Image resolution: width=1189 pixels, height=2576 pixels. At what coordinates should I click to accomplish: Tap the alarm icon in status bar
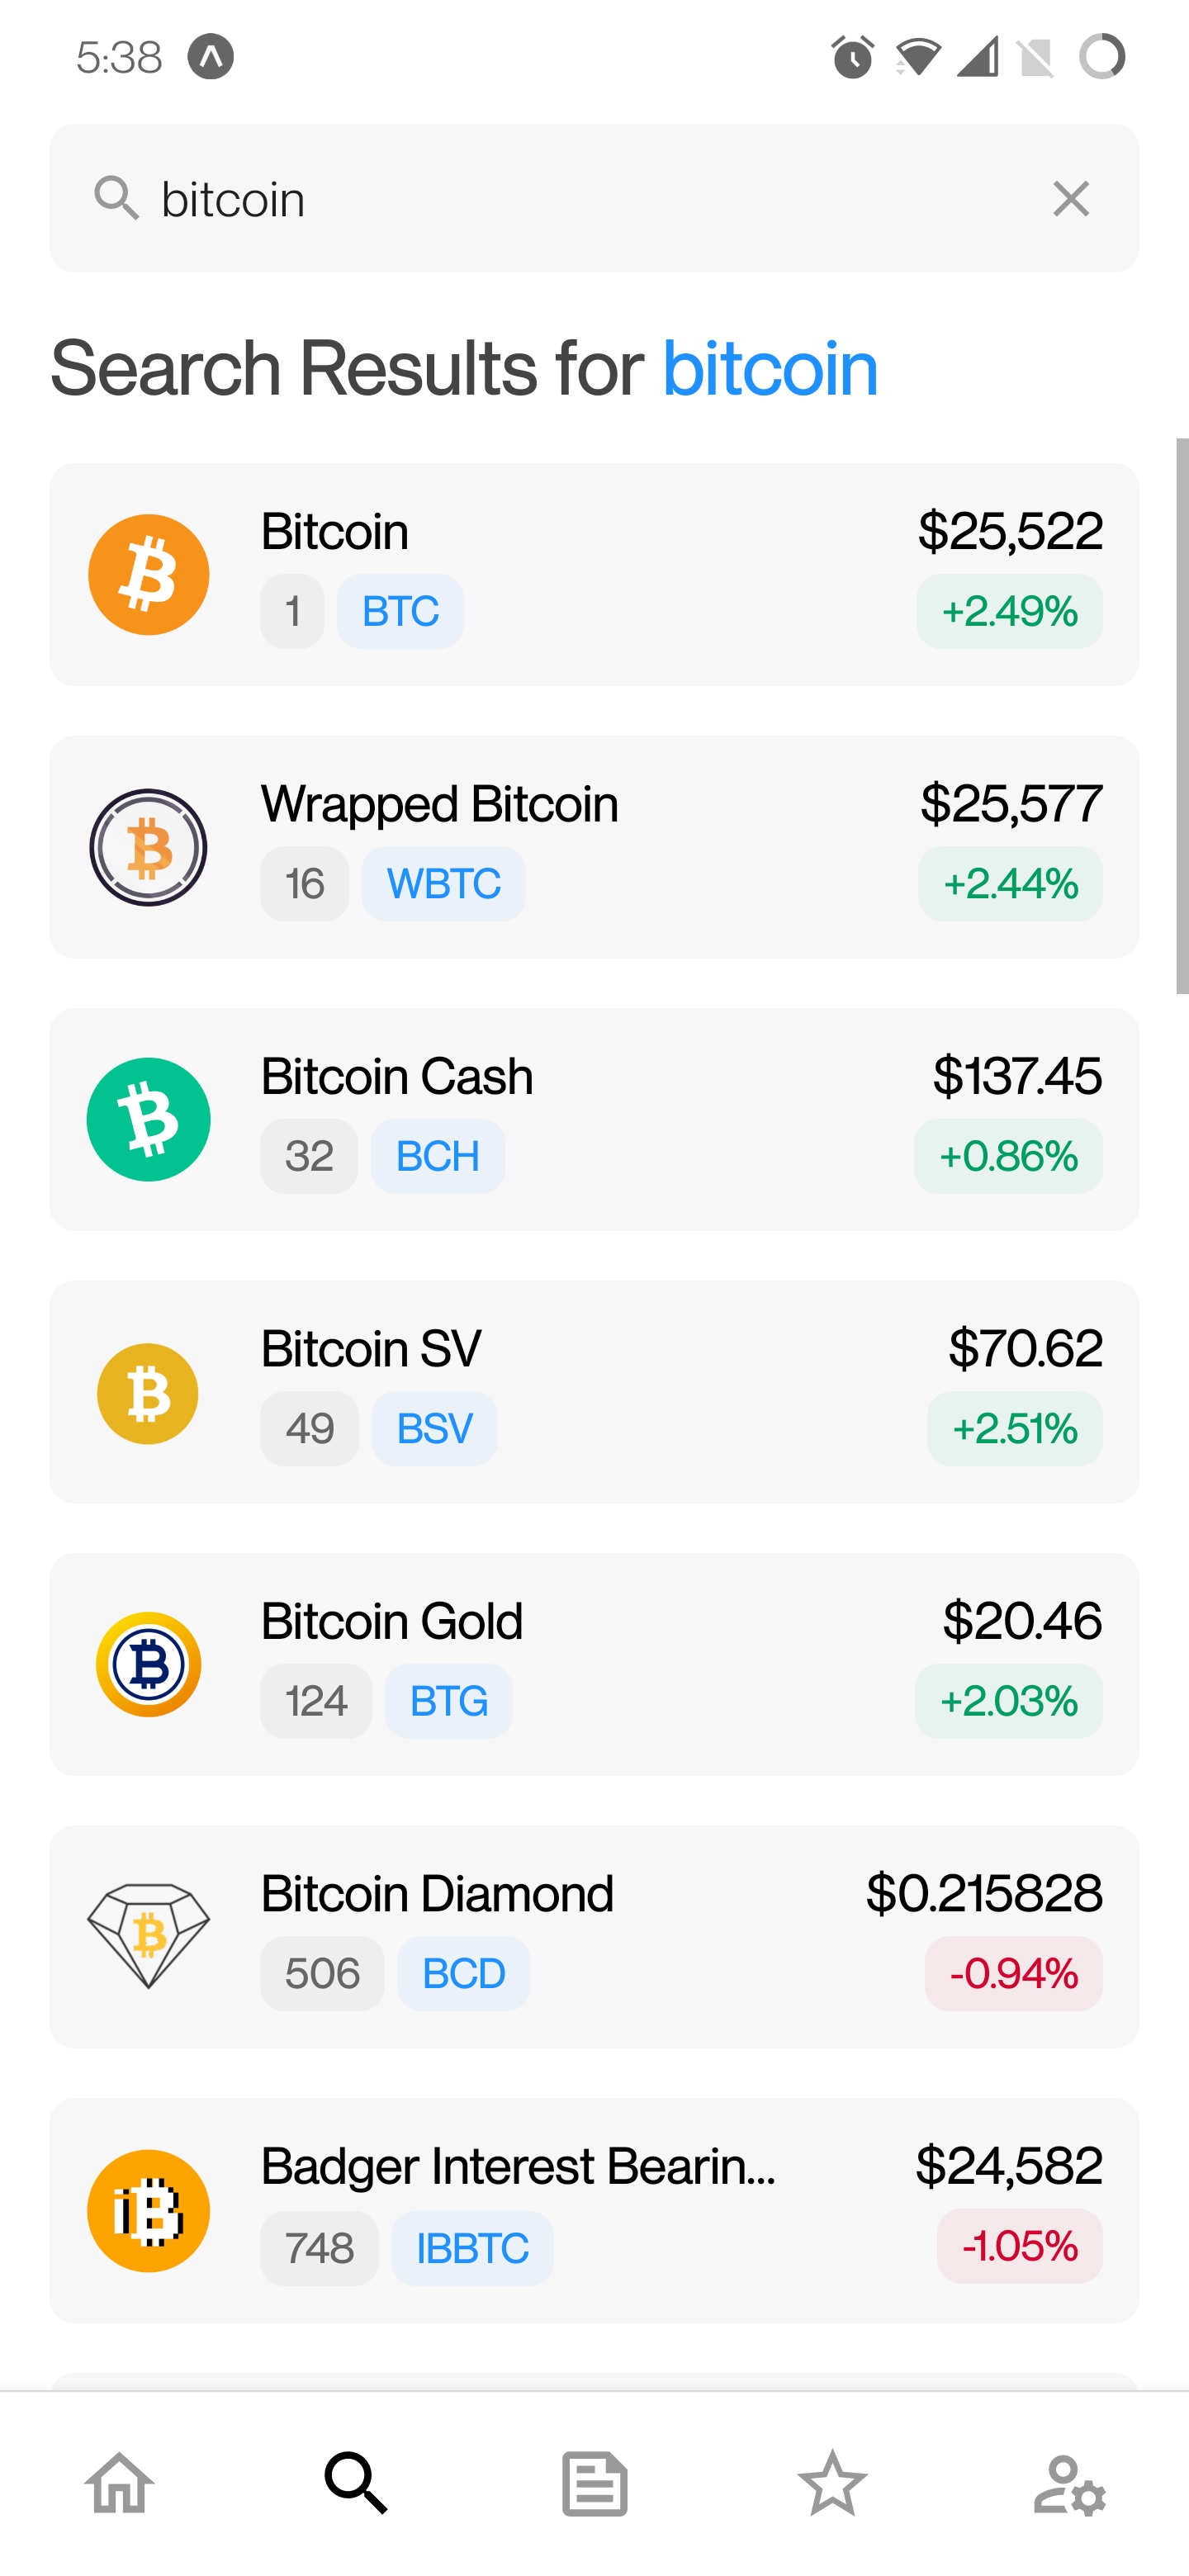pyautogui.click(x=852, y=57)
